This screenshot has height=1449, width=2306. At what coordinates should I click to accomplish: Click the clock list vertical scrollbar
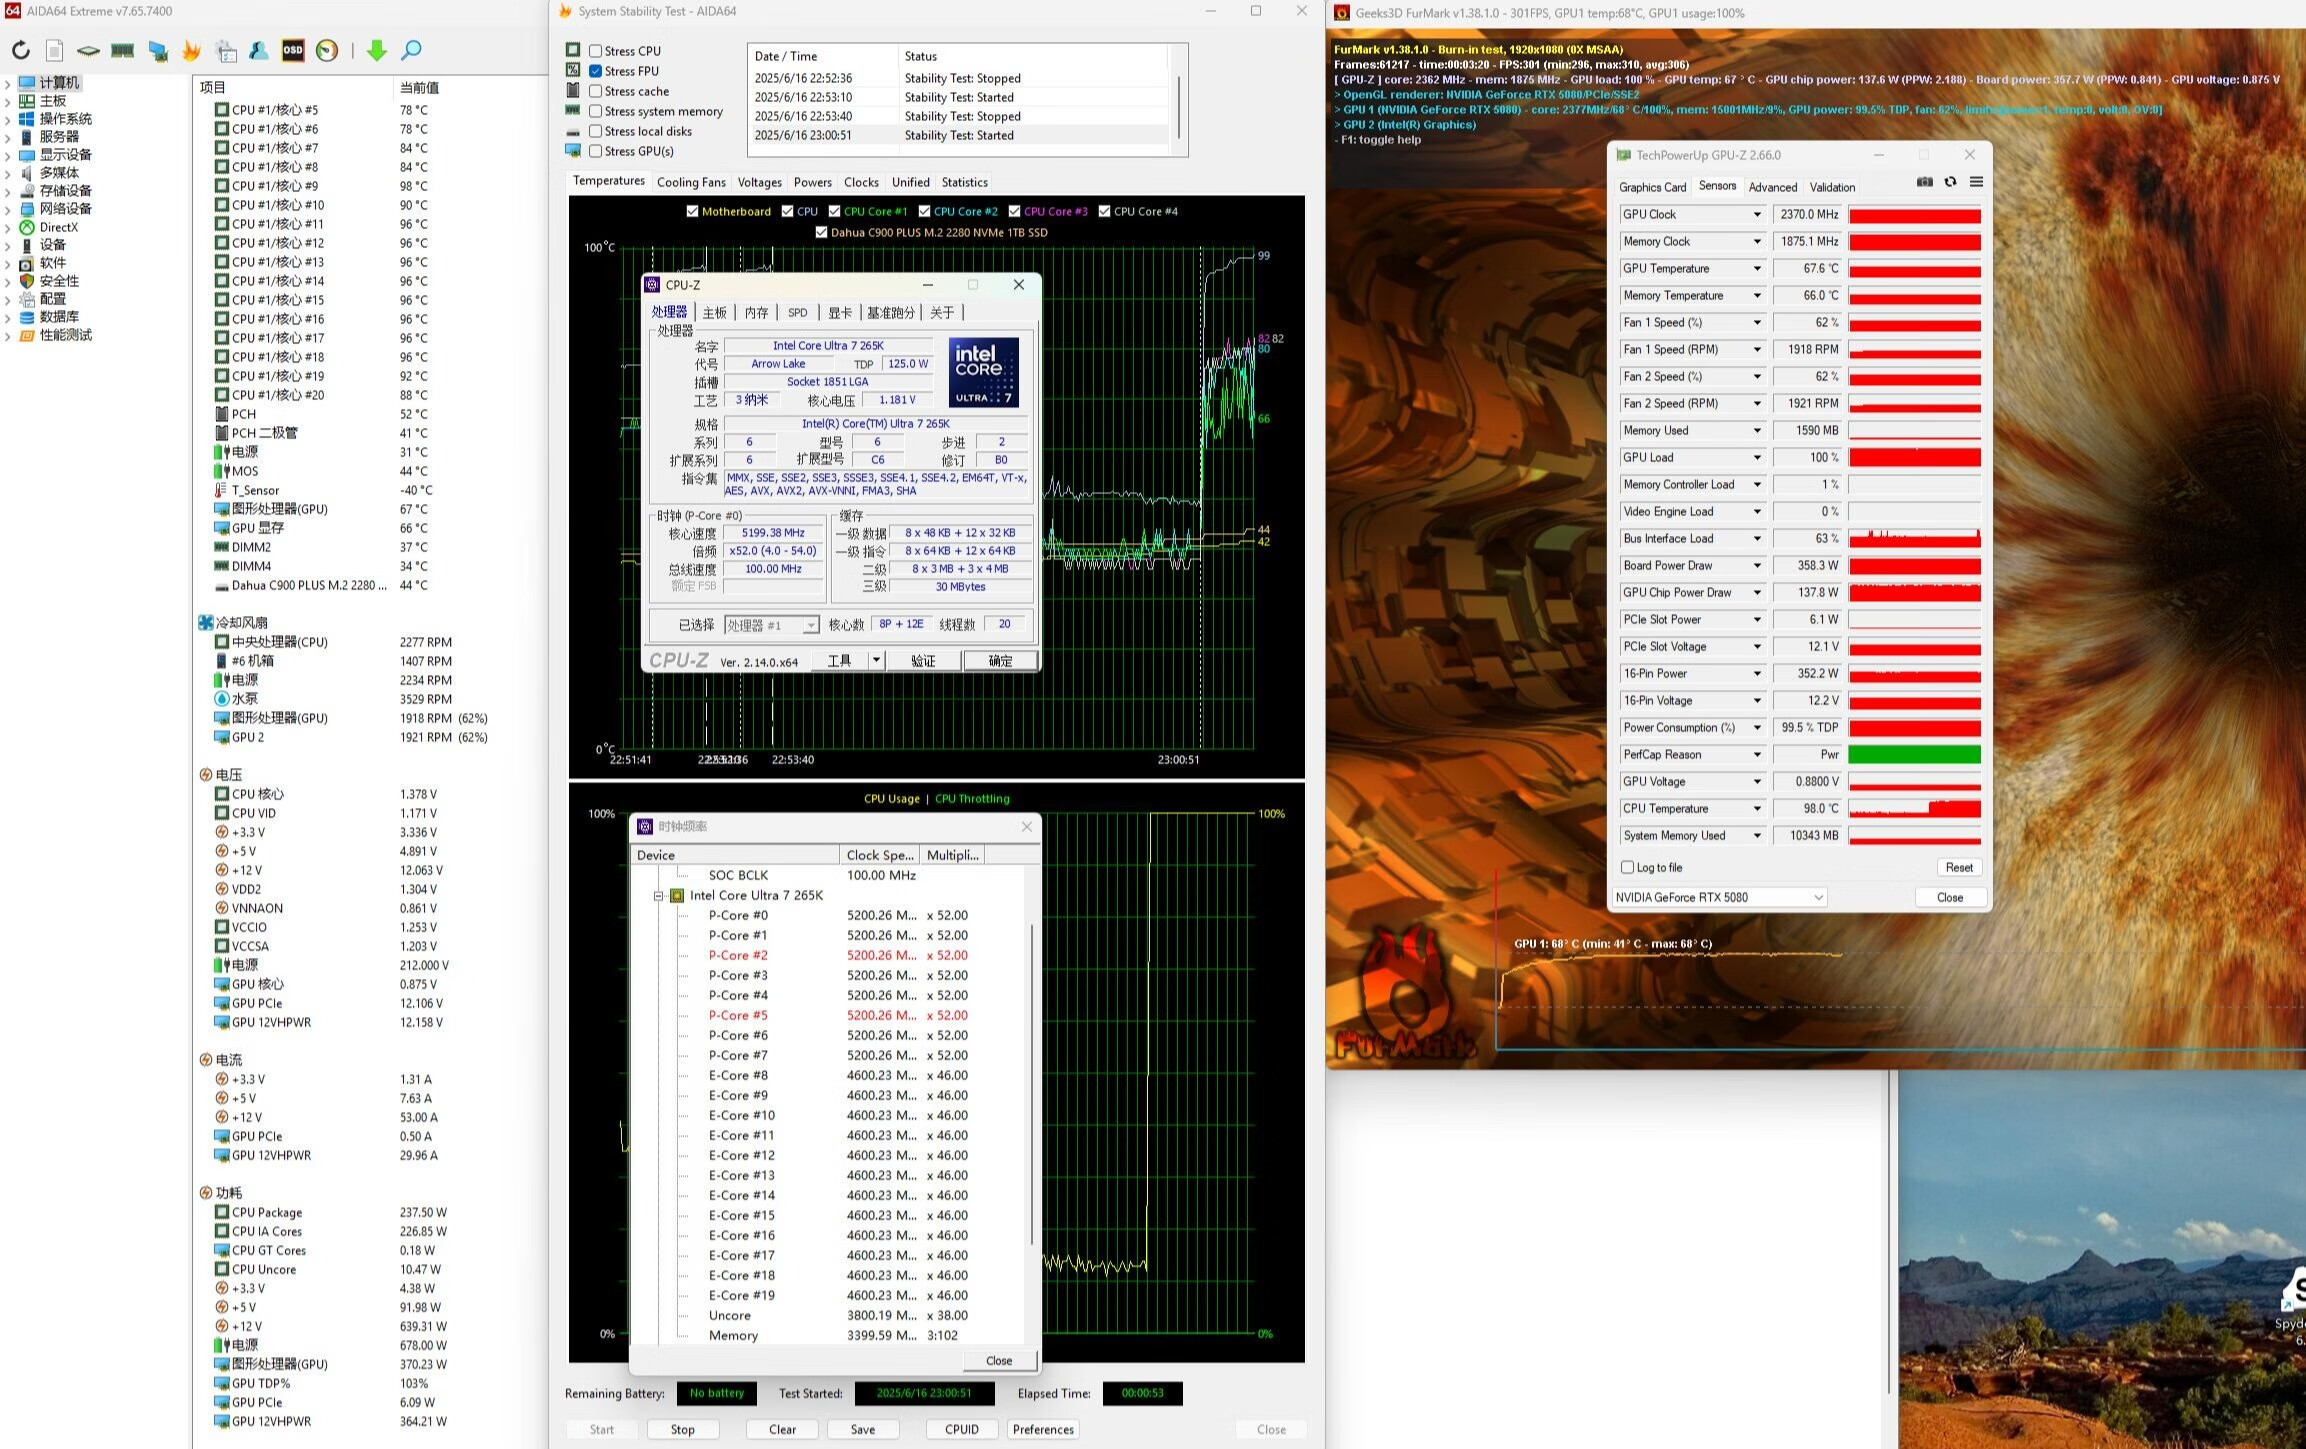tap(1031, 1085)
